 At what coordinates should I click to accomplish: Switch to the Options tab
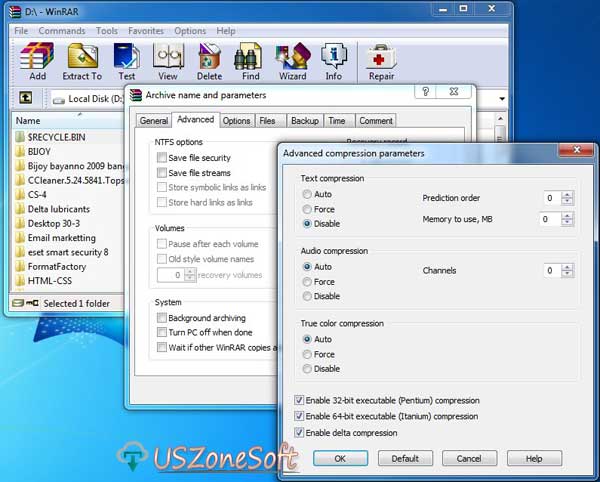click(x=236, y=121)
